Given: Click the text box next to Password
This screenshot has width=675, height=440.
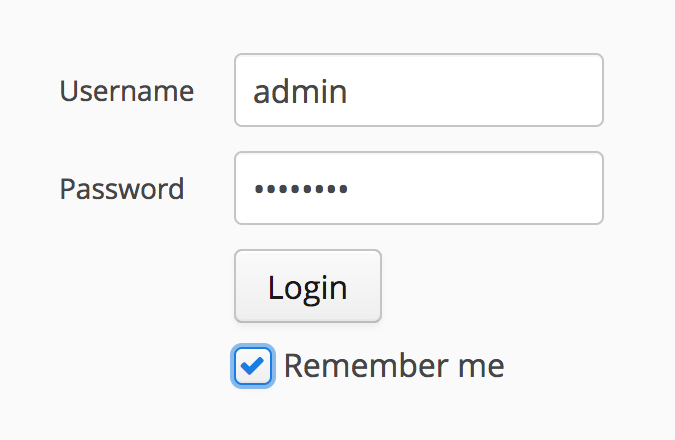Looking at the screenshot, I should (x=418, y=188).
